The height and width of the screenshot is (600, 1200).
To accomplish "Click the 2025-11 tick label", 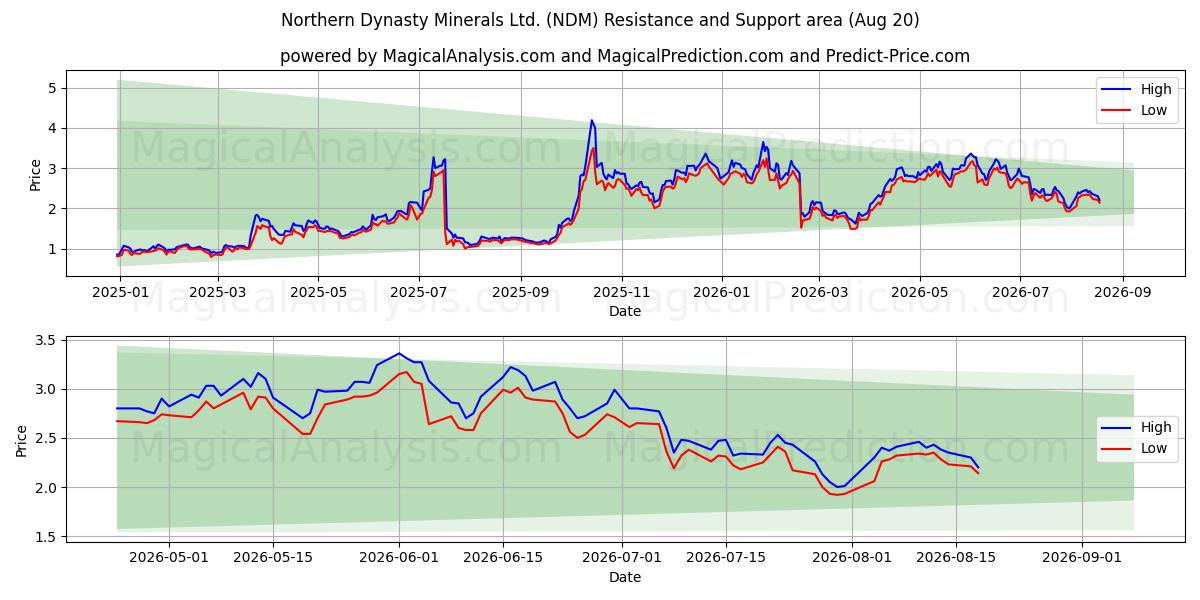I will point(621,291).
